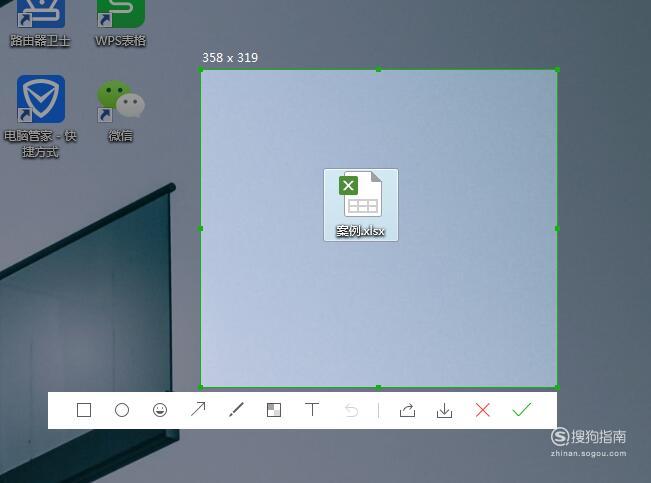Click the right-middle selection edge handle

pos(557,228)
